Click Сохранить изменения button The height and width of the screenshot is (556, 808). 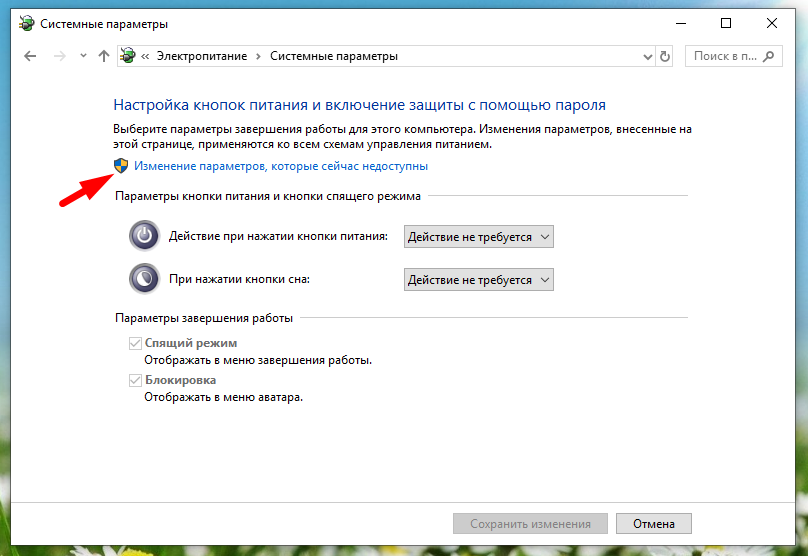pyautogui.click(x=530, y=524)
